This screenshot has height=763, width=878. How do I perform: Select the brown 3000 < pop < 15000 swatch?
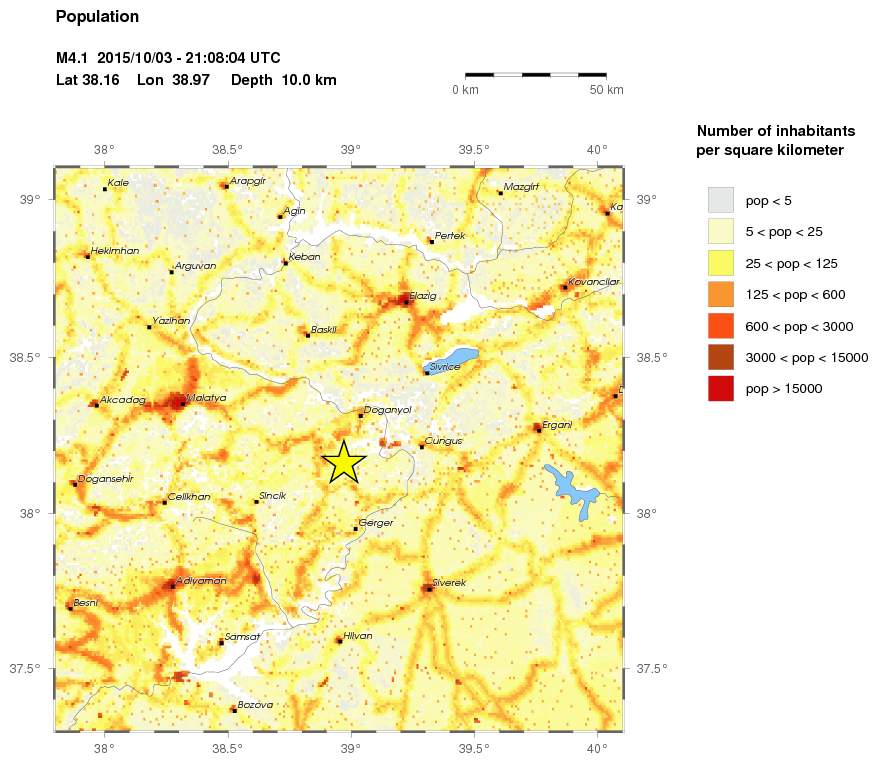[721, 357]
